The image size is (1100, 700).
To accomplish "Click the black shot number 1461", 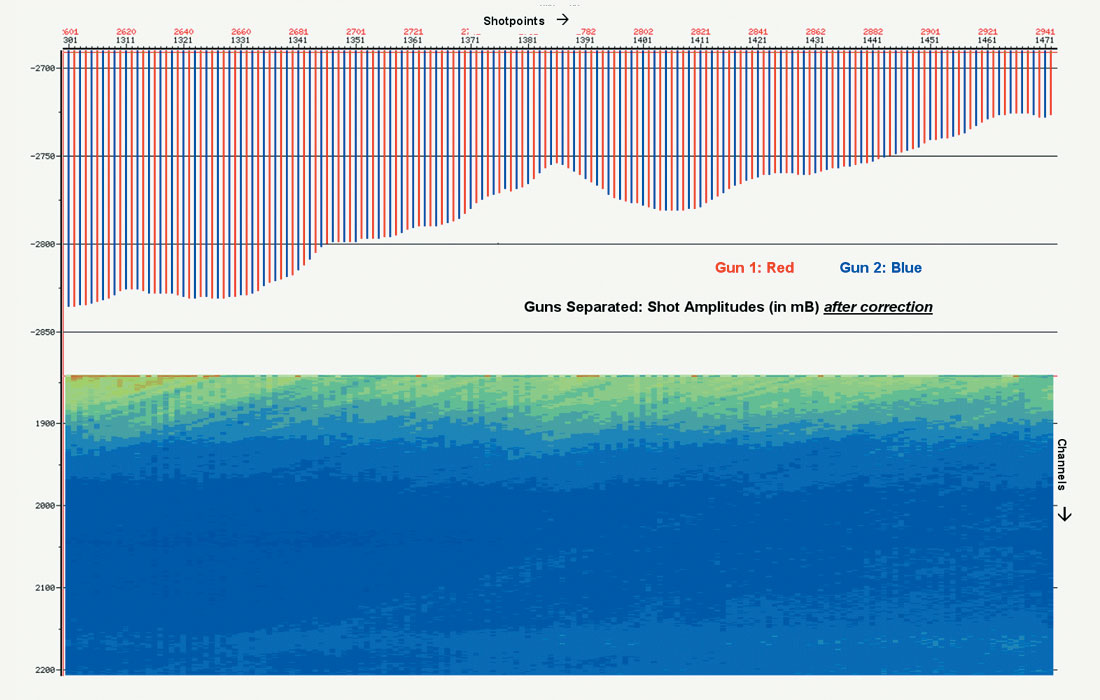I will coord(987,40).
